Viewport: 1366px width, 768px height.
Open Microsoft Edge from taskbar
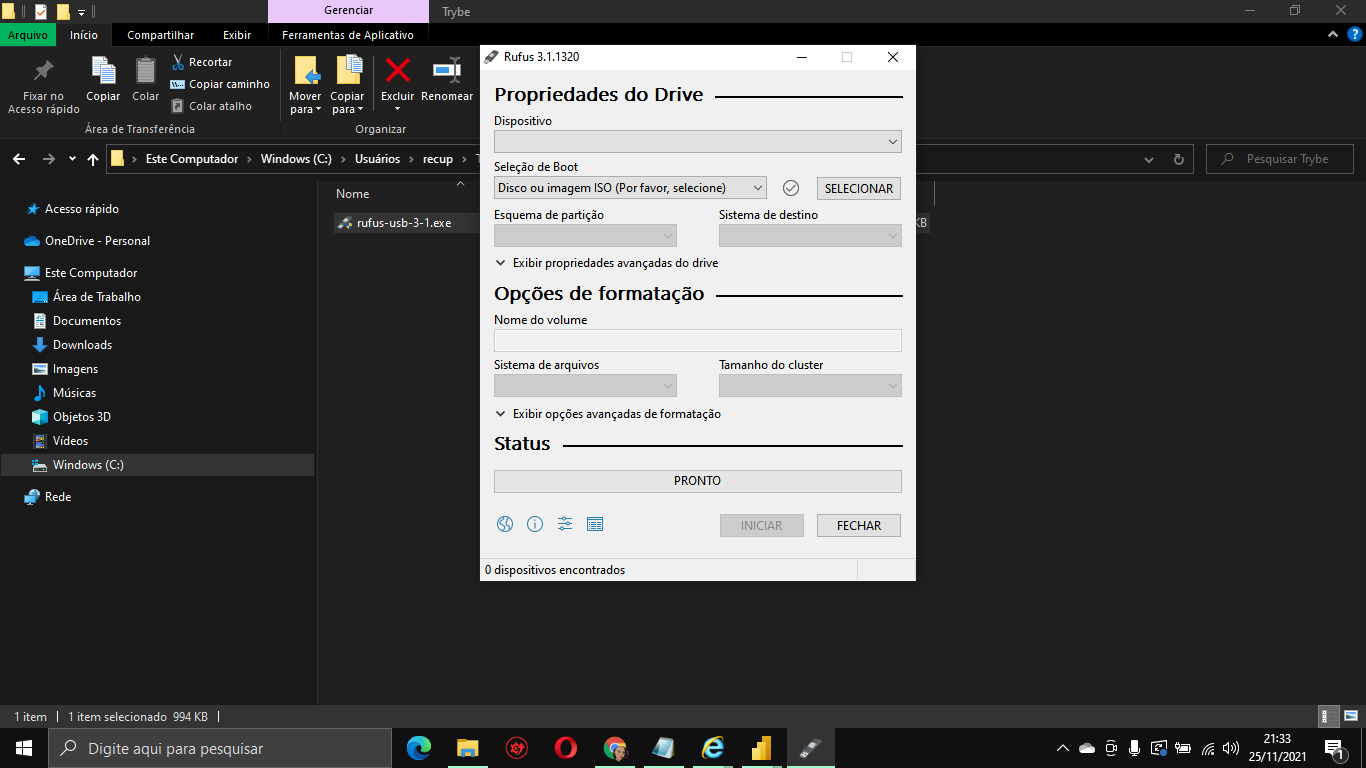pos(419,748)
